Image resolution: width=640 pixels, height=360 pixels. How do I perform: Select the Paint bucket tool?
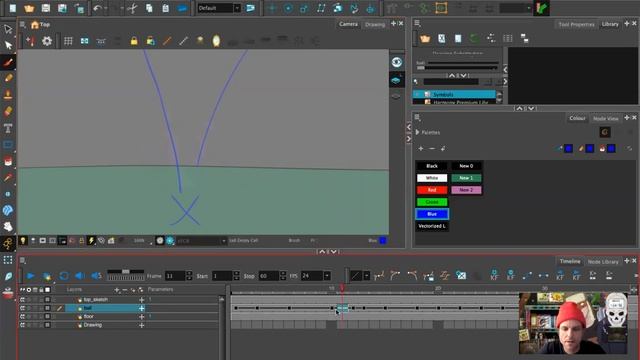[x=8, y=161]
